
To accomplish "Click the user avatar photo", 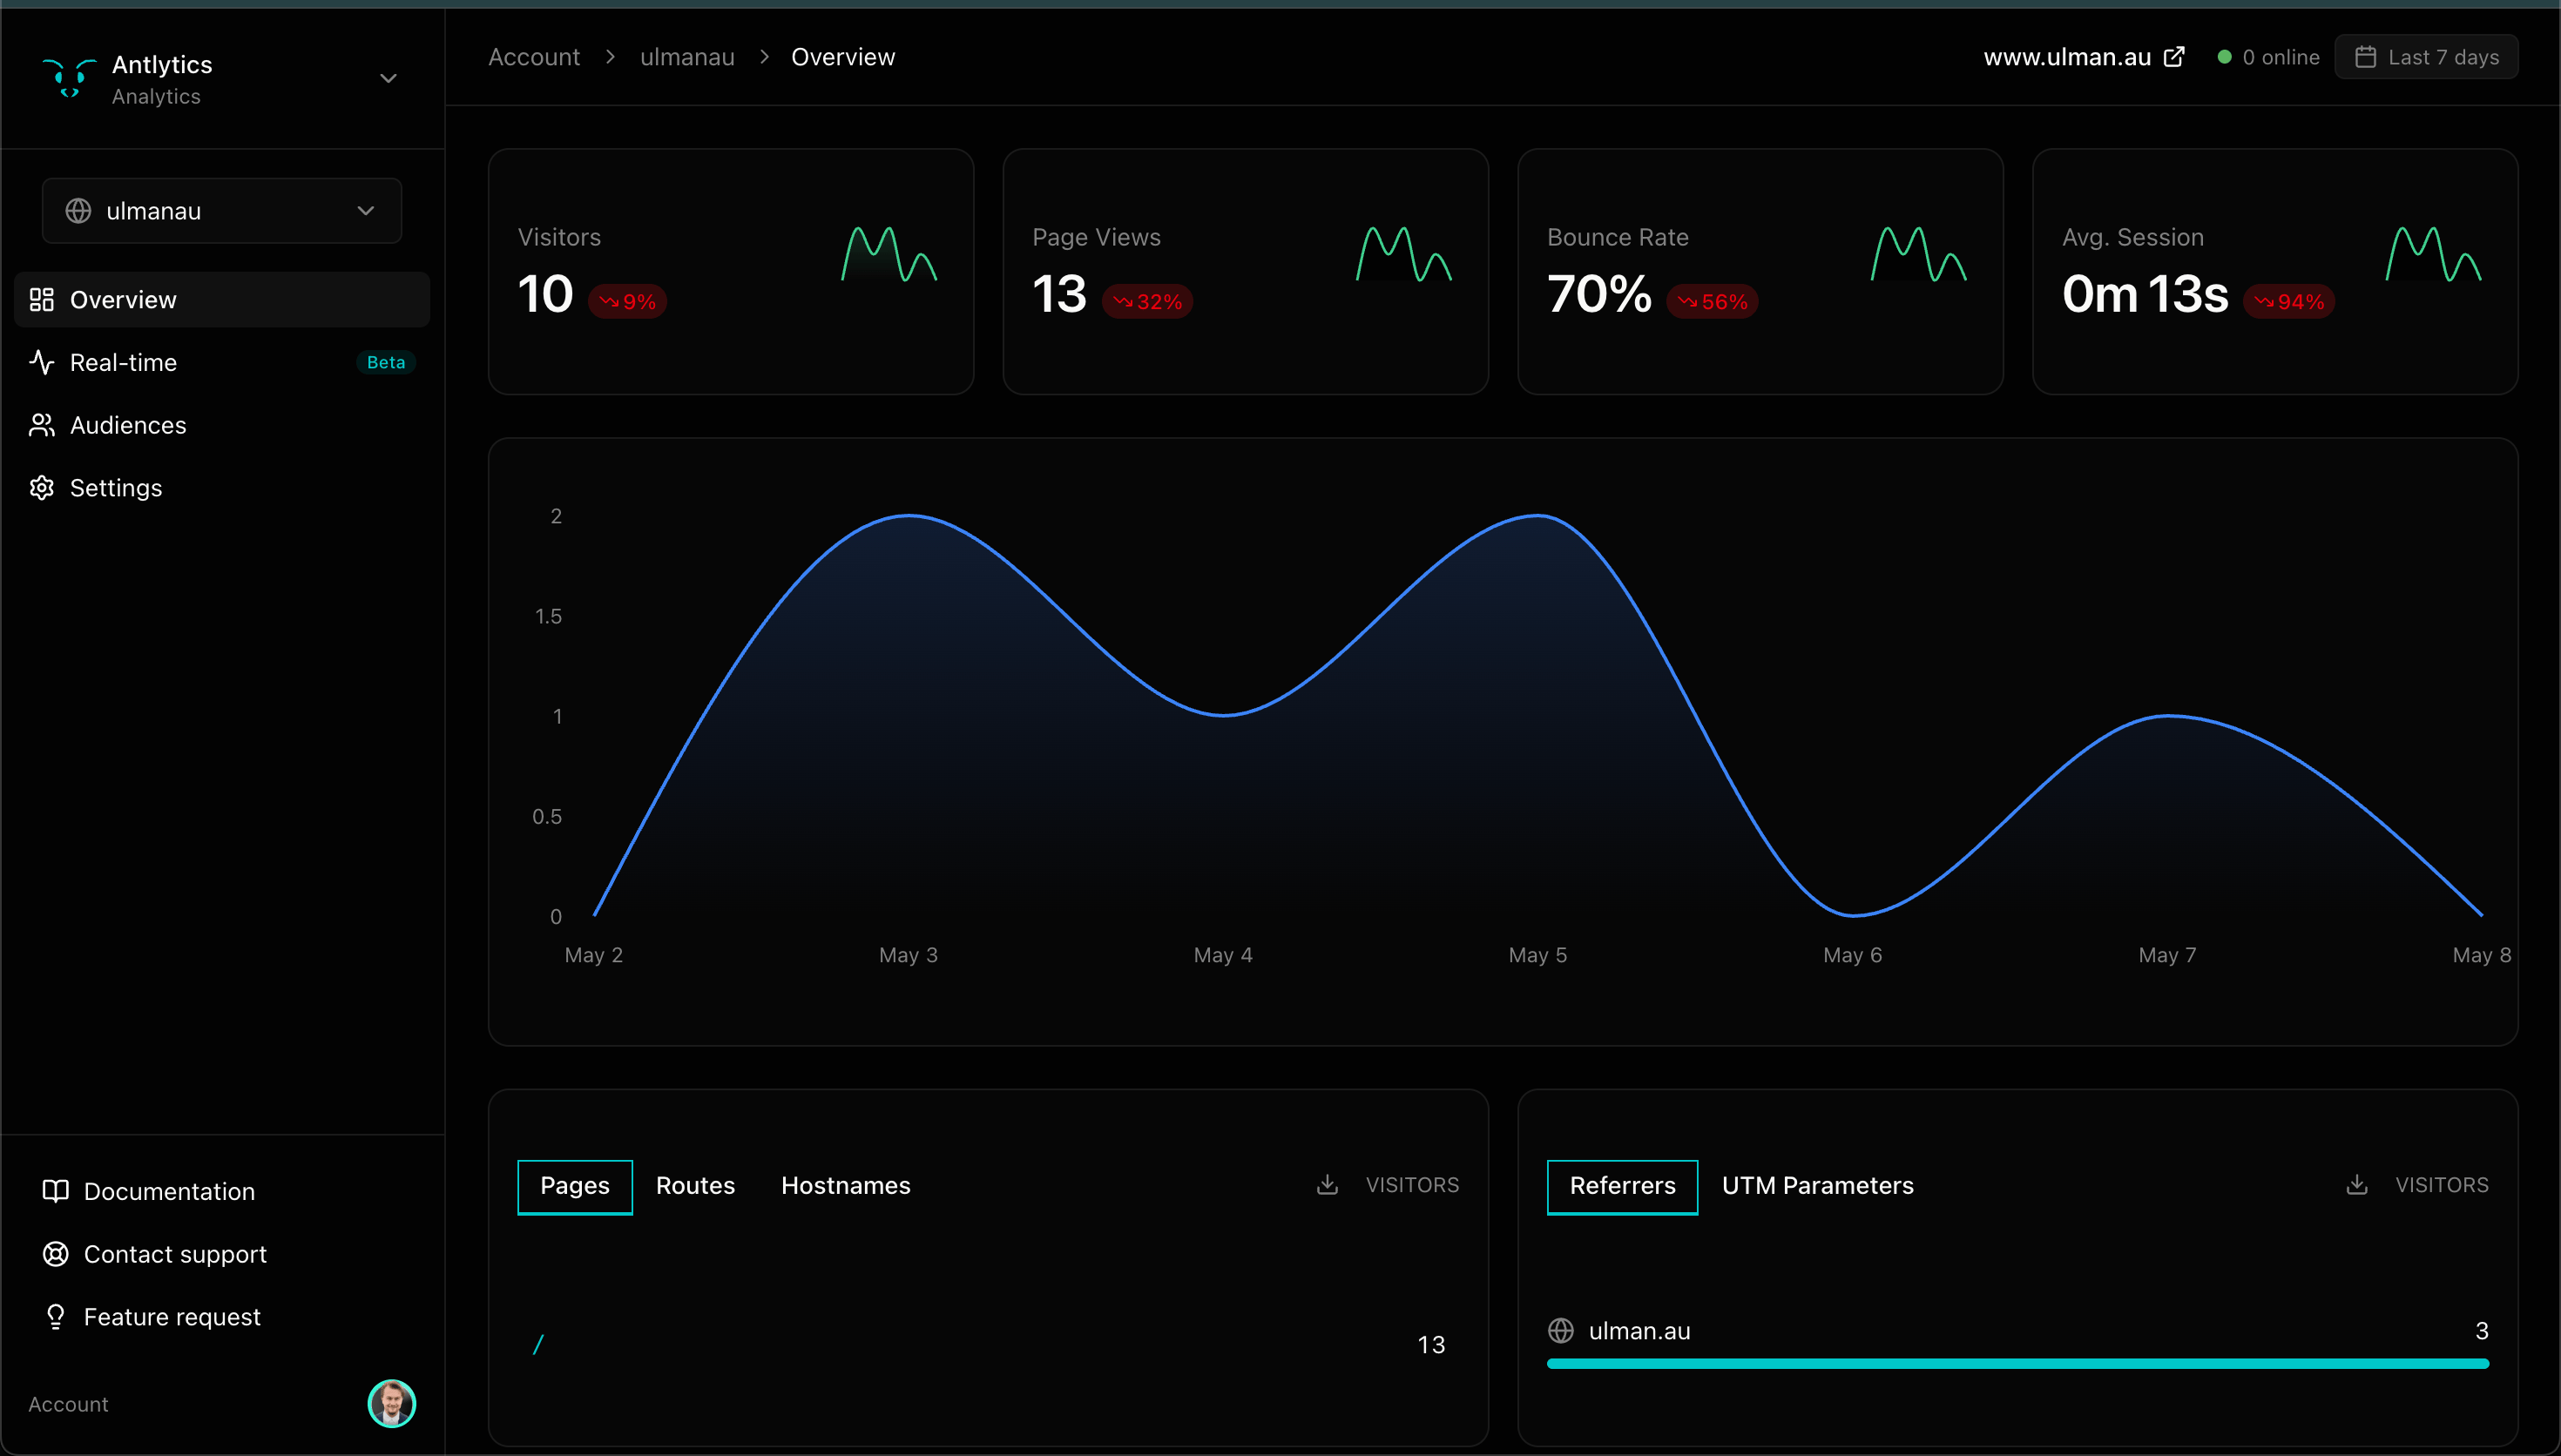I will (391, 1404).
